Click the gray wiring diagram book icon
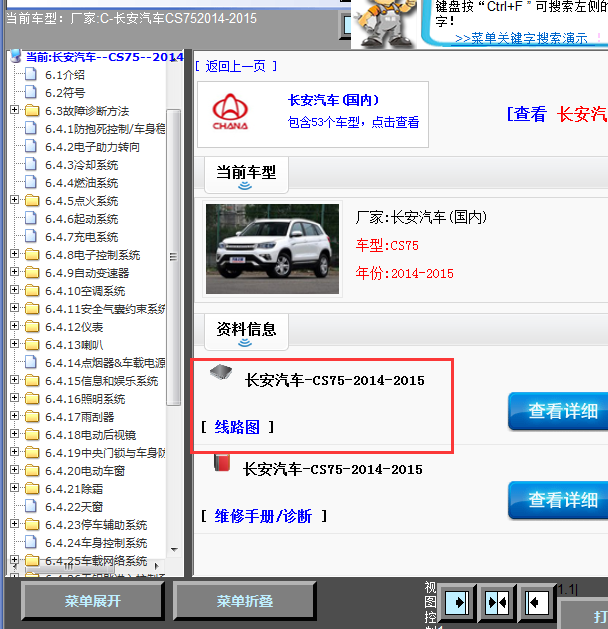The image size is (608, 629). pyautogui.click(x=221, y=372)
